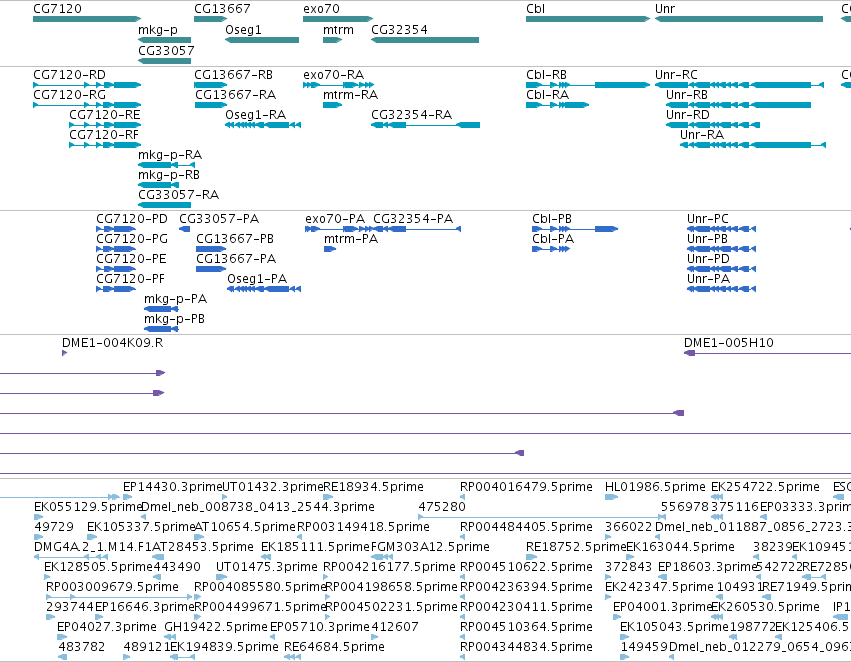Open the CG7120-PG protein feature
Image resolution: width=851 pixels, height=662 pixels.
(116, 249)
